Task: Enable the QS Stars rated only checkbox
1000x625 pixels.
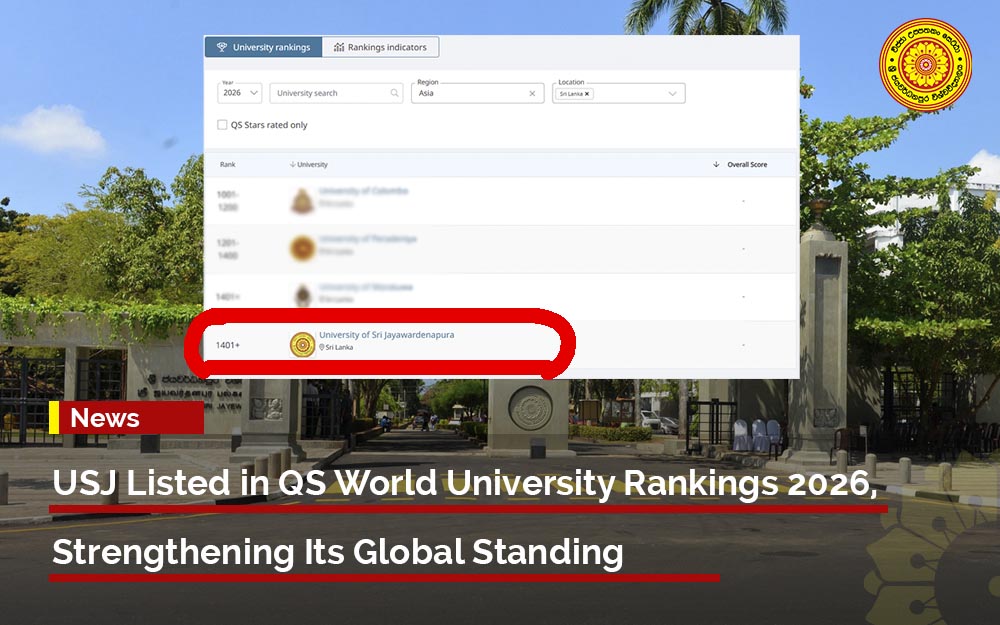Action: pos(222,125)
